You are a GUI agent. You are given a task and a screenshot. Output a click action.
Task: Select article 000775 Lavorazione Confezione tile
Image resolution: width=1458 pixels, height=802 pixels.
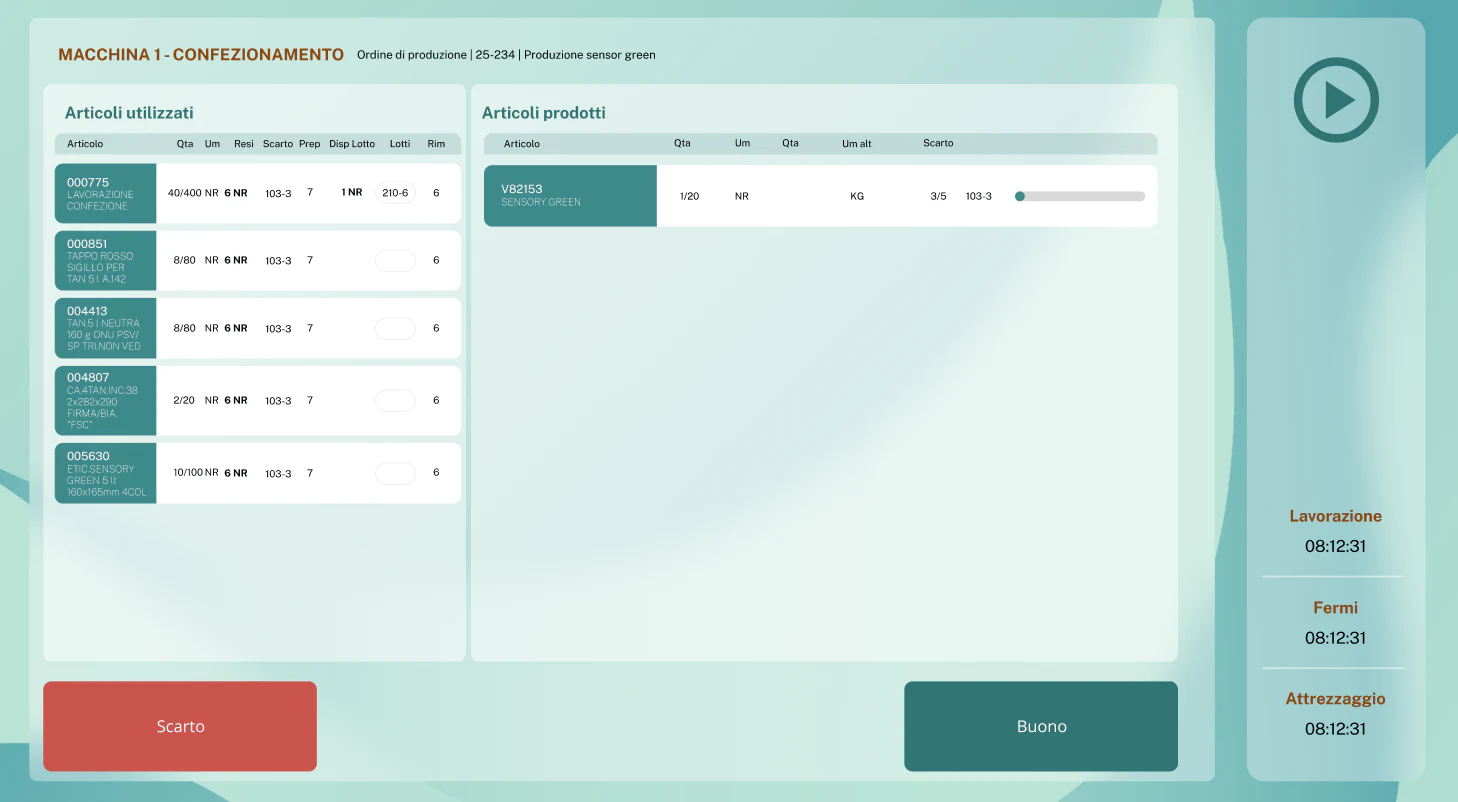click(106, 193)
